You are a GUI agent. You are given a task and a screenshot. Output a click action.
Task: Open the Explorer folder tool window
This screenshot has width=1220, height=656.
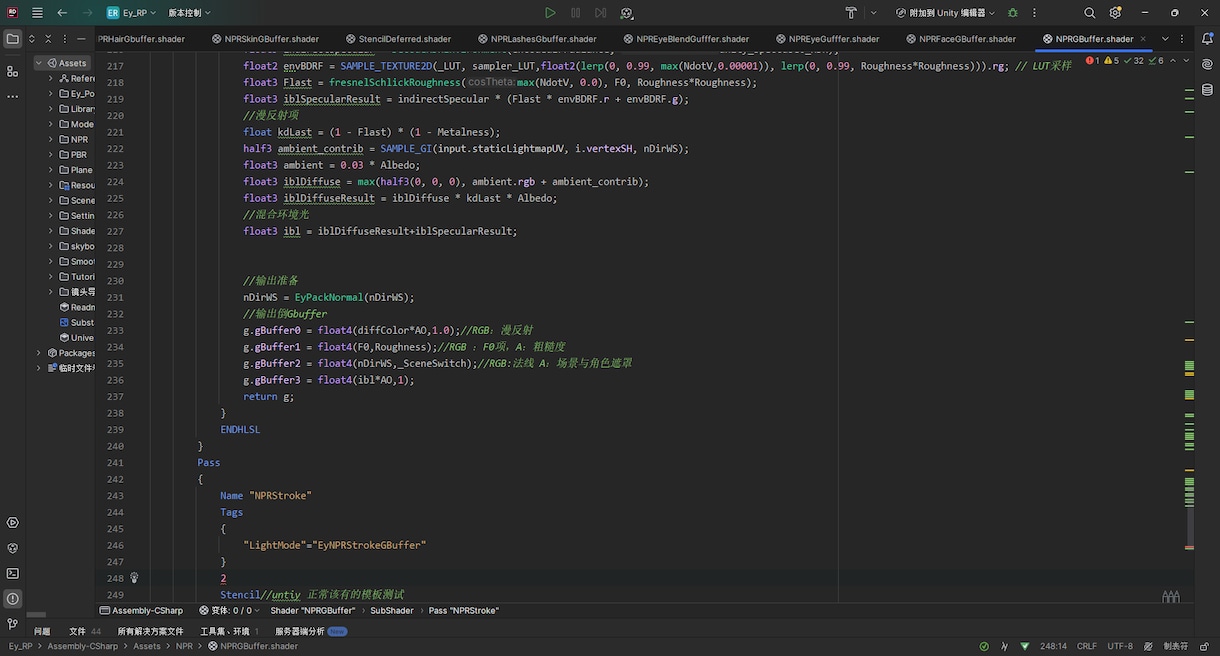pos(13,39)
